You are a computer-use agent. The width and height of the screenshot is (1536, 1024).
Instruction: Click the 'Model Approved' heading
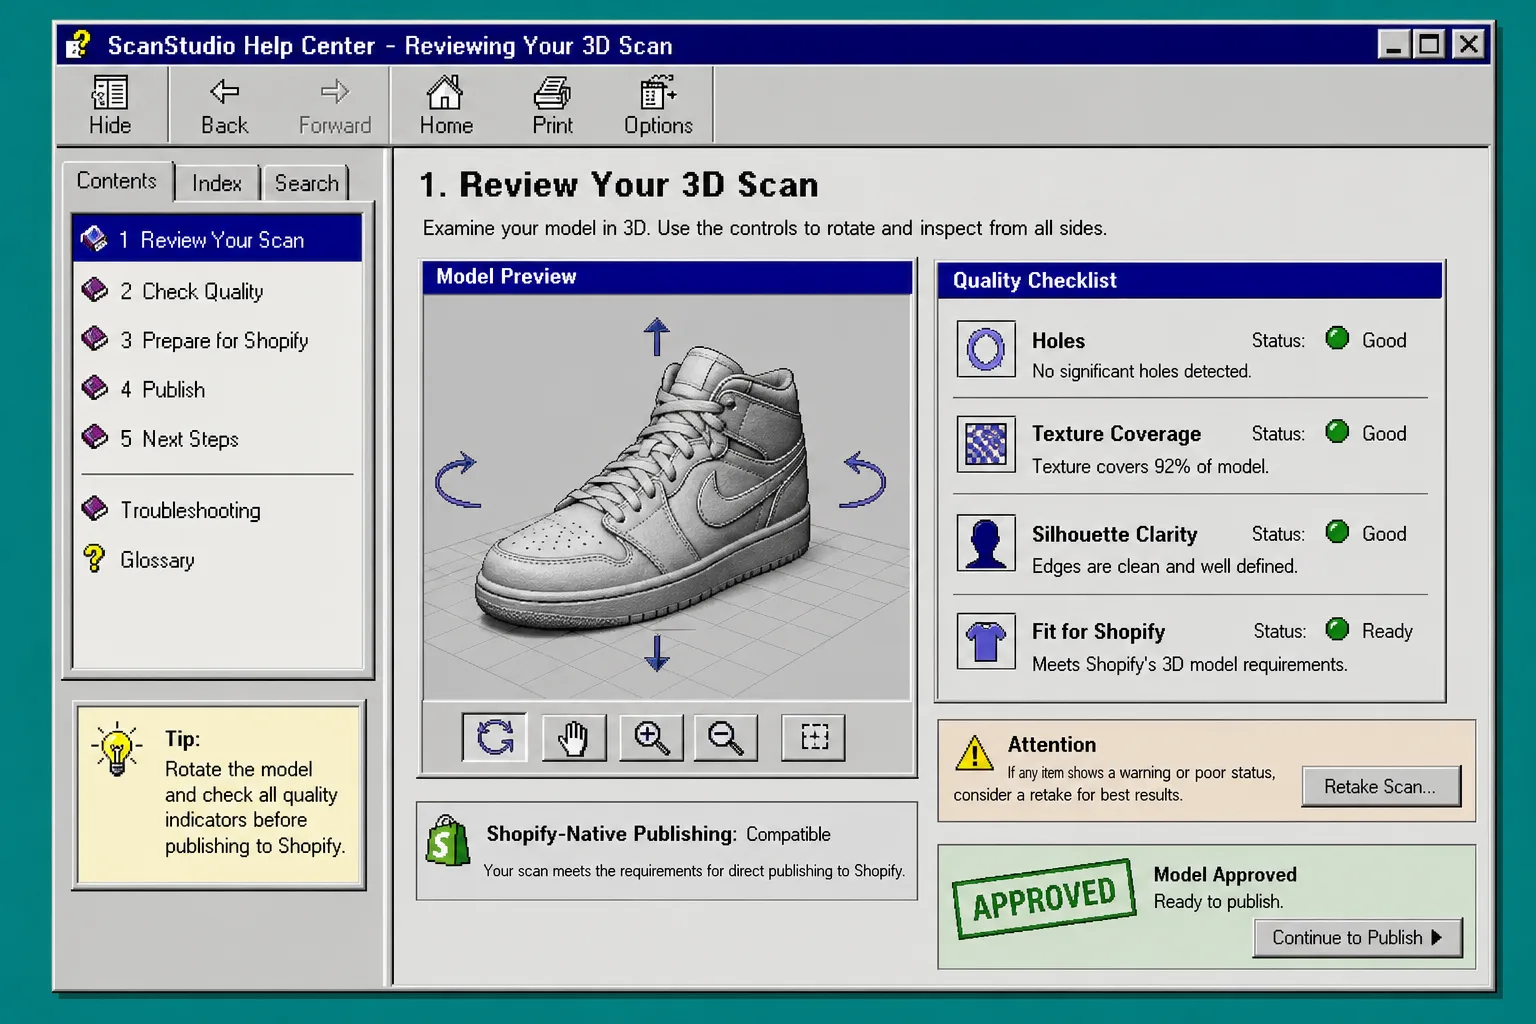coord(1225,874)
